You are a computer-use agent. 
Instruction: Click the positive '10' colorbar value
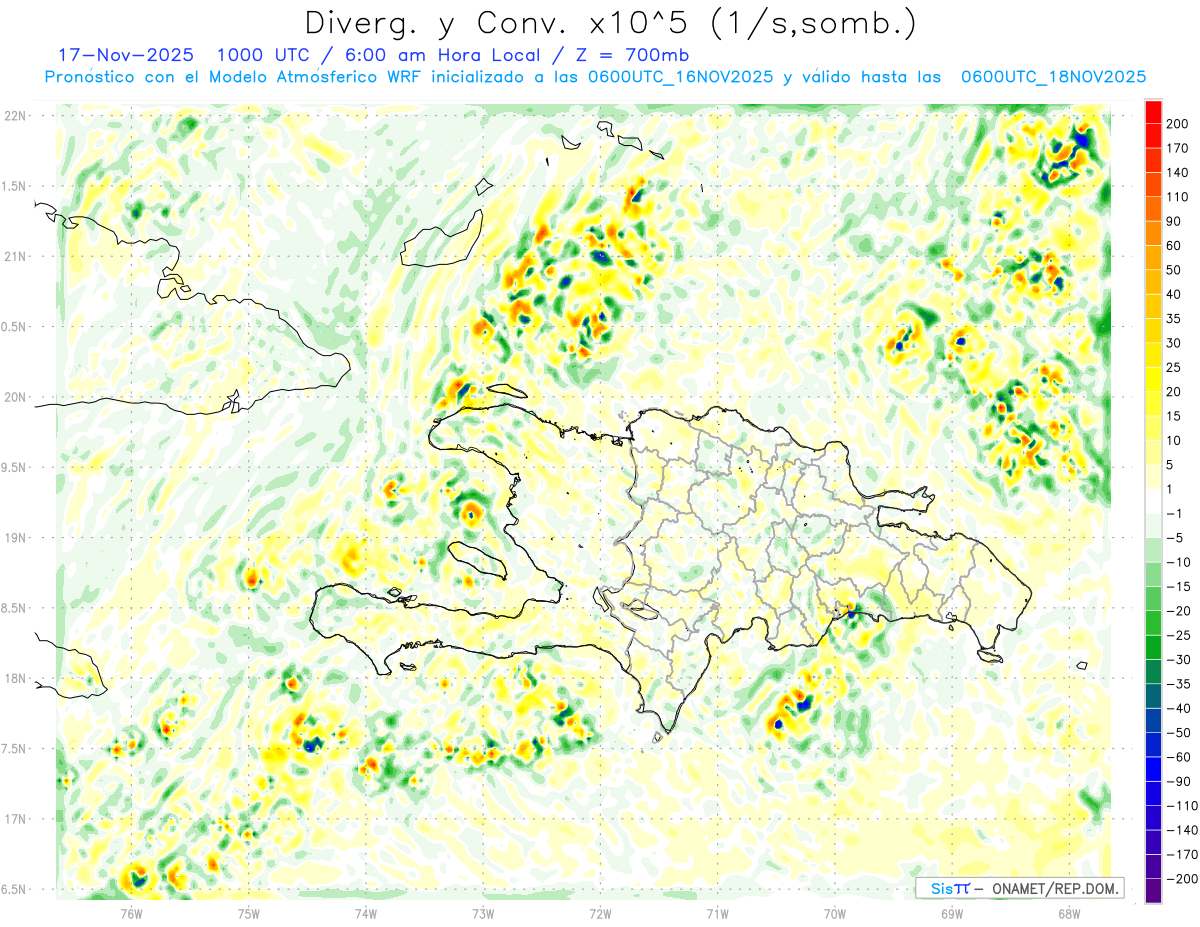point(1174,440)
